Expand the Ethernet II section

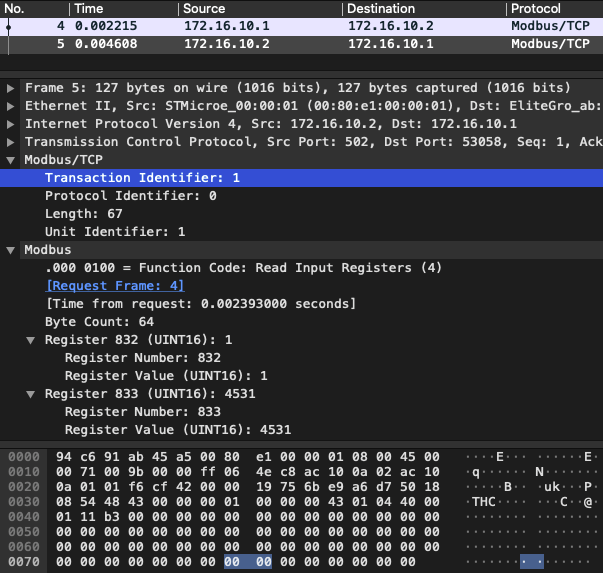(x=11, y=106)
